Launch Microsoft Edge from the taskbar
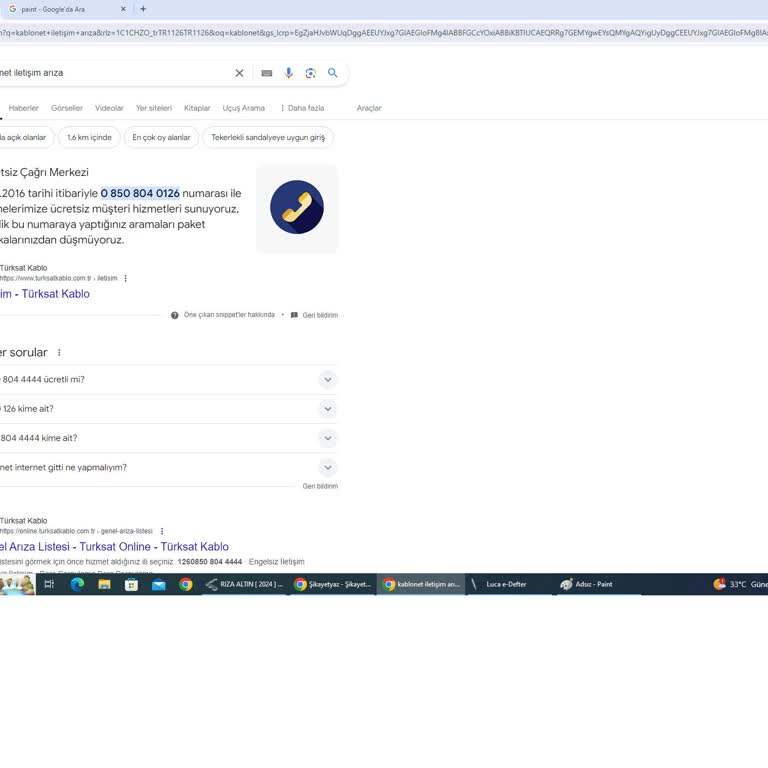 (x=77, y=584)
